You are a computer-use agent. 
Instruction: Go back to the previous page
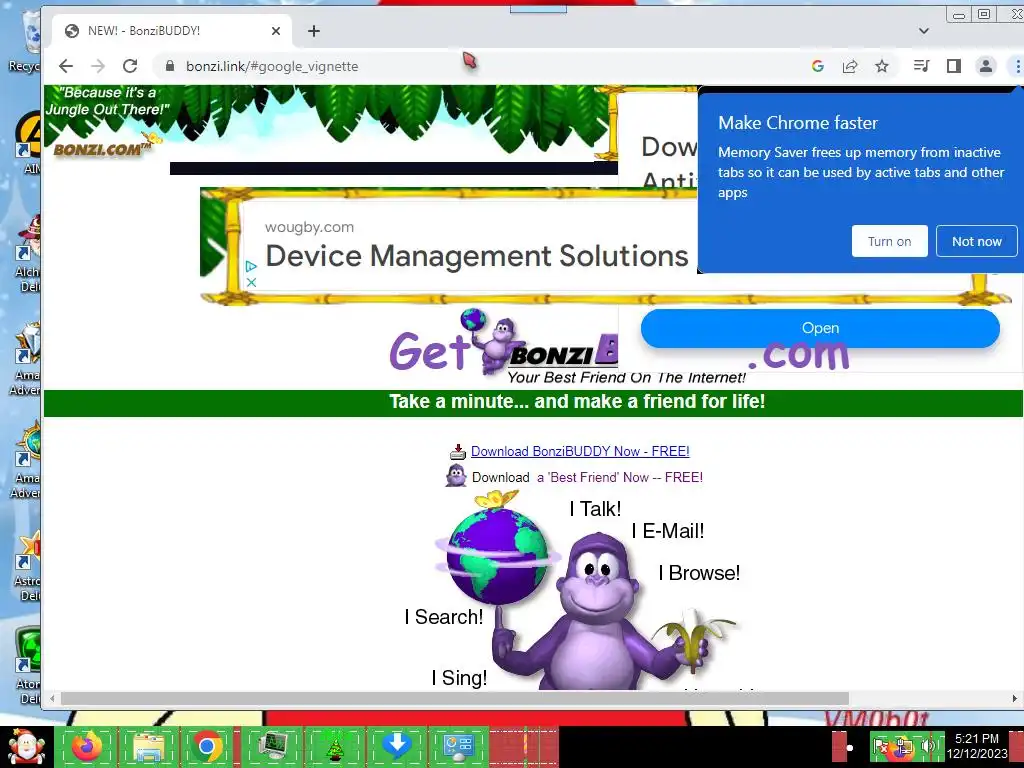tap(66, 66)
